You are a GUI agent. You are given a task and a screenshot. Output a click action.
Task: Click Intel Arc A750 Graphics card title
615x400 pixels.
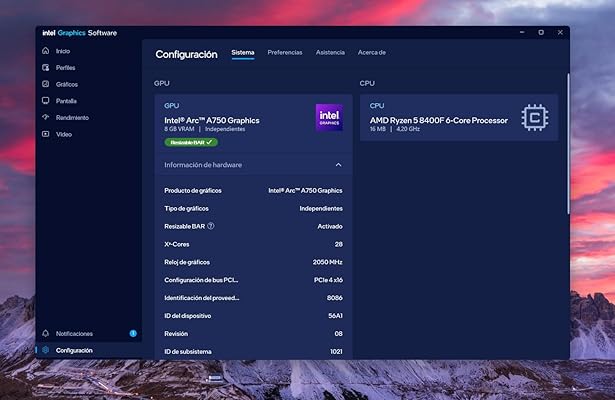tap(212, 120)
